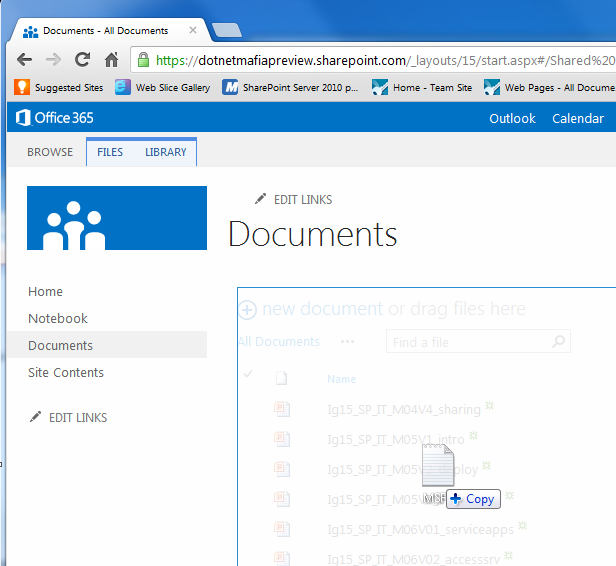Click PowerPoint icon for Ig15_SP_IT_M05V1_intro

[x=282, y=439]
